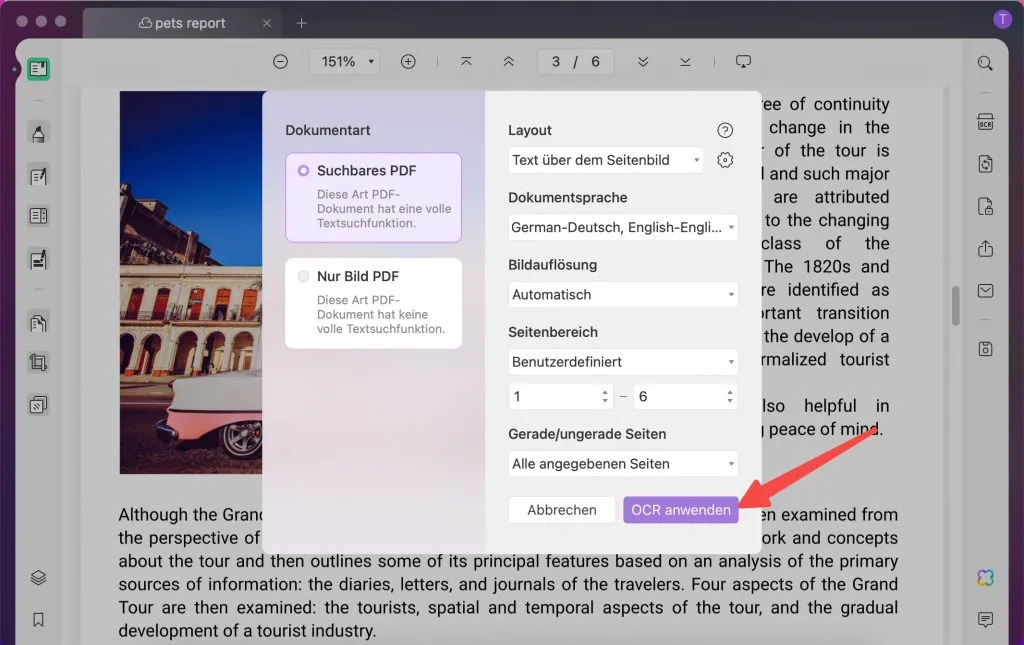Select the highlighter Comment tool
The width and height of the screenshot is (1024, 645).
coord(38,133)
